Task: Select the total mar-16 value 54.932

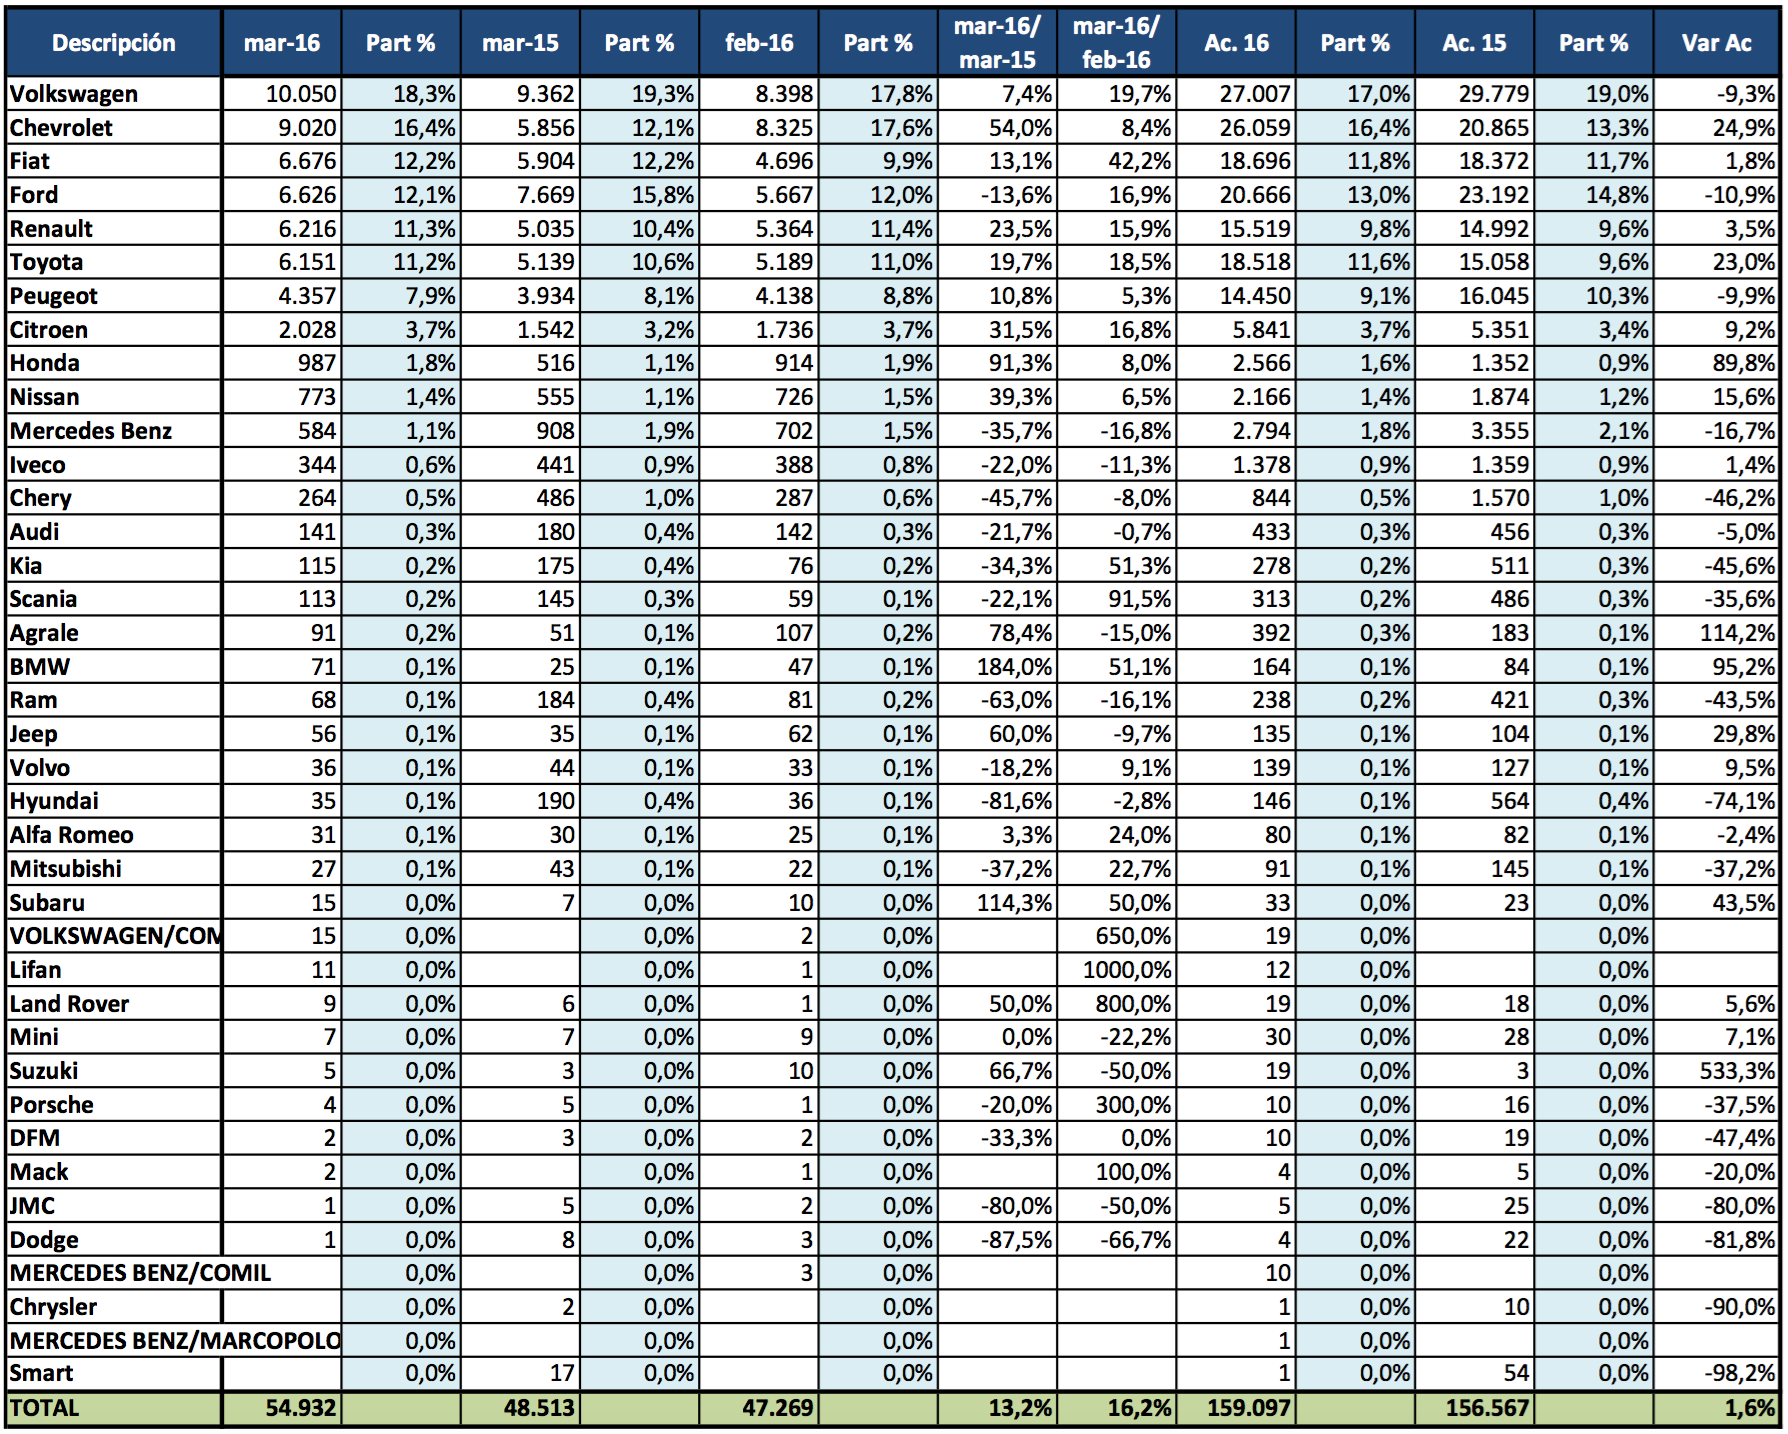Action: point(300,1408)
